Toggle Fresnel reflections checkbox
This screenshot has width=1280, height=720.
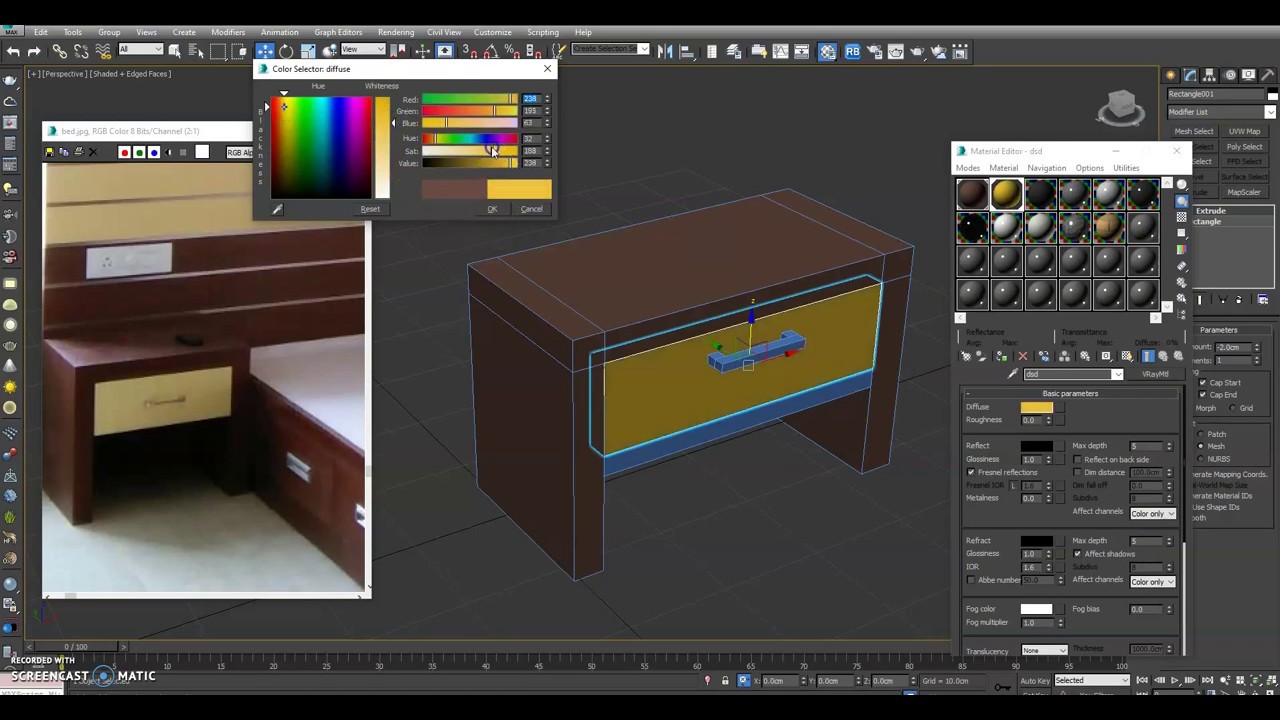click(971, 472)
